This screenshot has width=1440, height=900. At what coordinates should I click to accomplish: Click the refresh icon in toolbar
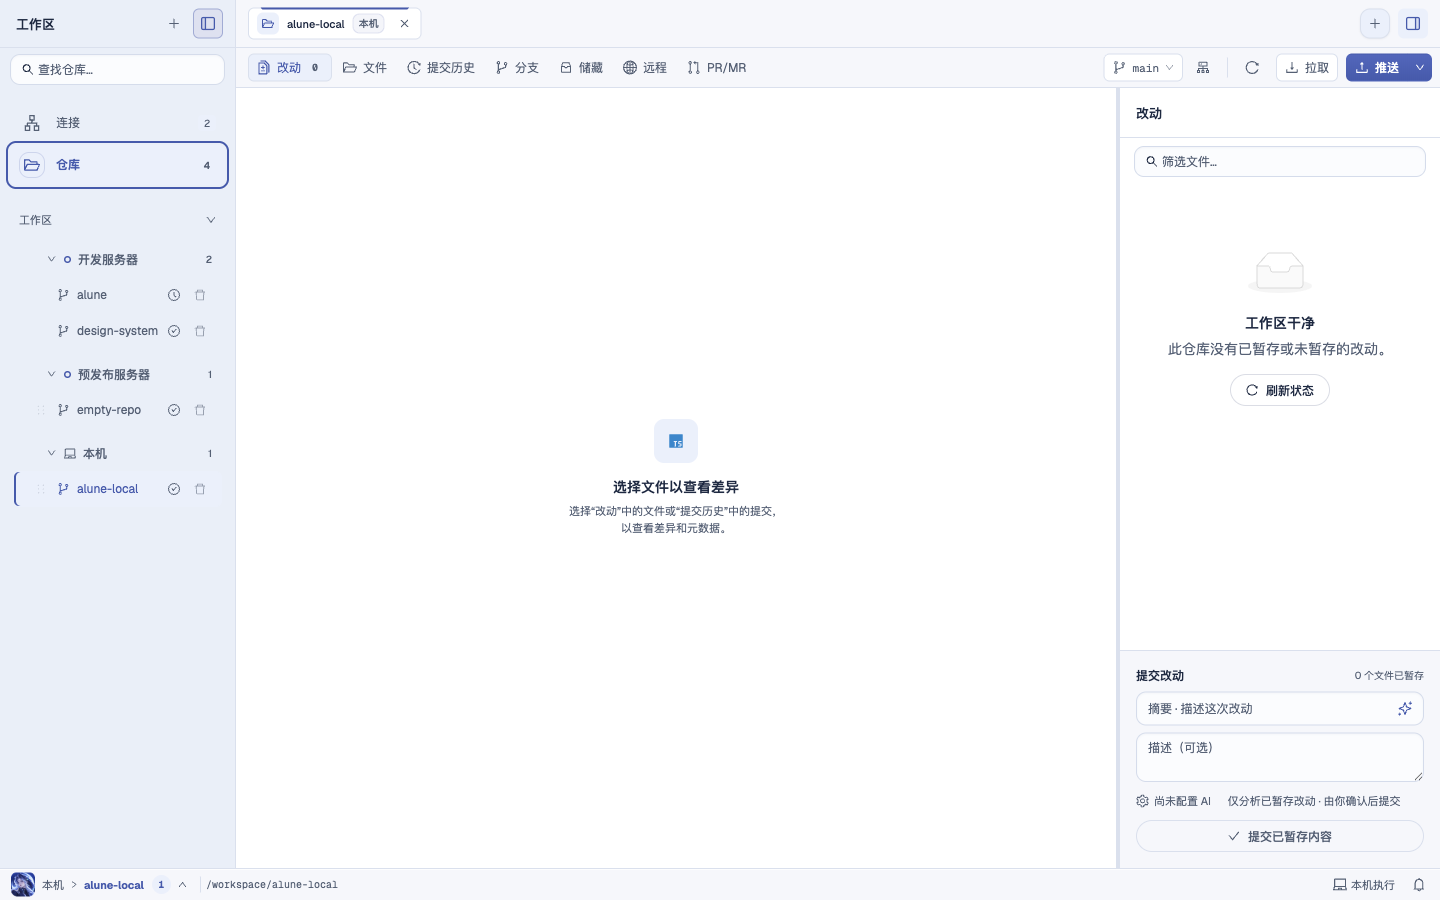[x=1252, y=68]
